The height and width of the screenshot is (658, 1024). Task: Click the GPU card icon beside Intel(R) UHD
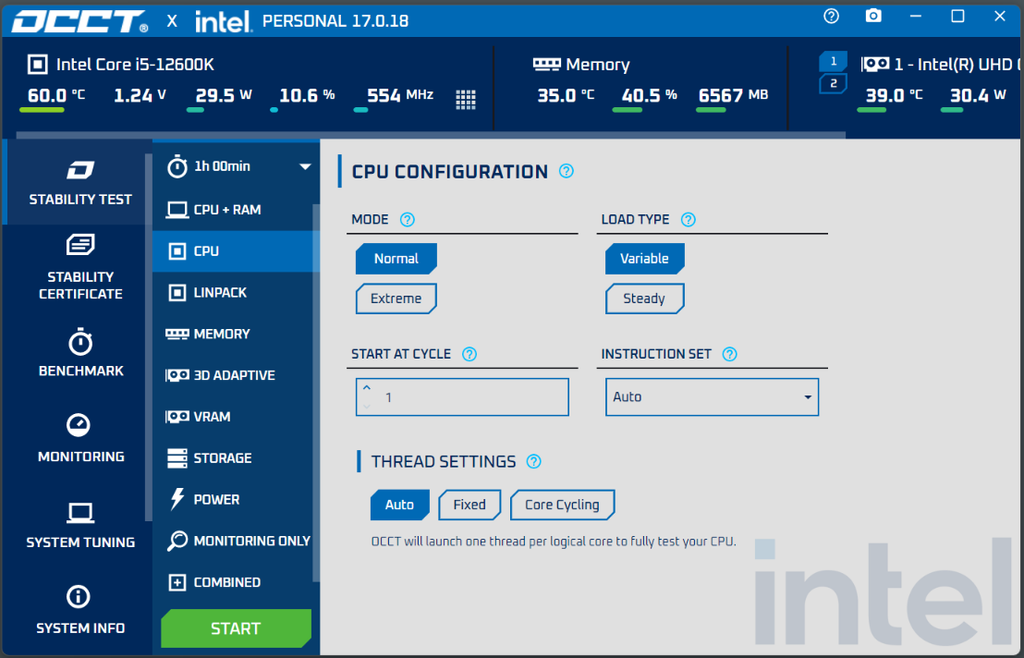click(875, 64)
